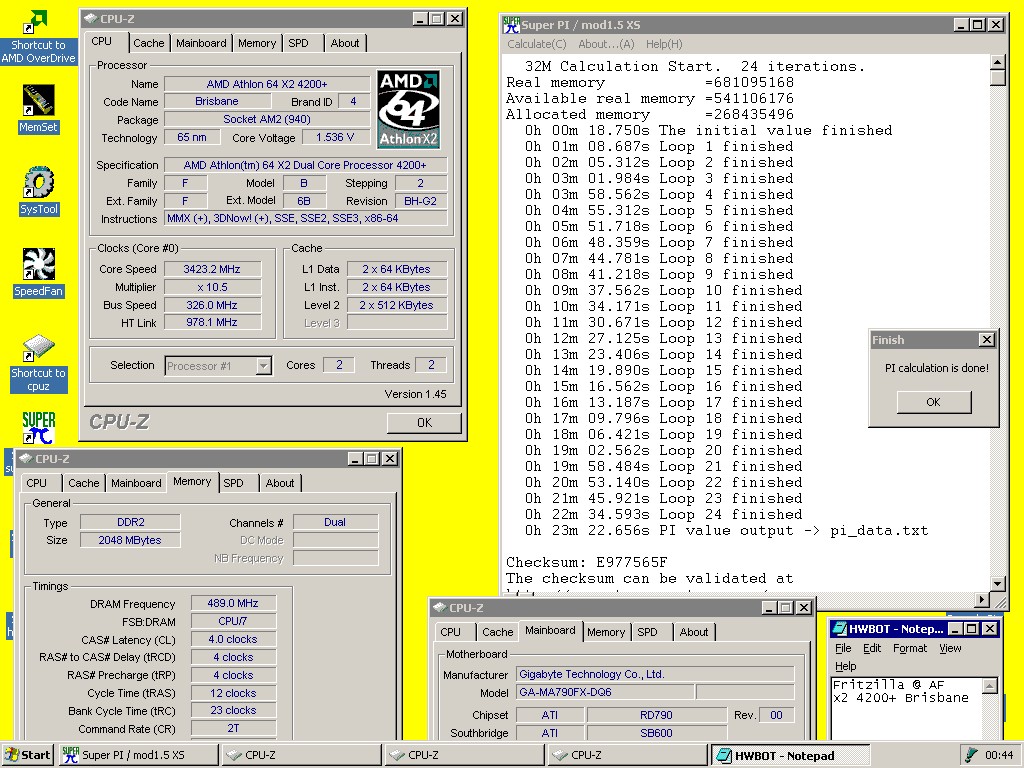
Task: Select the SPD tab in the Memory CPU-Z window
Action: 233,483
